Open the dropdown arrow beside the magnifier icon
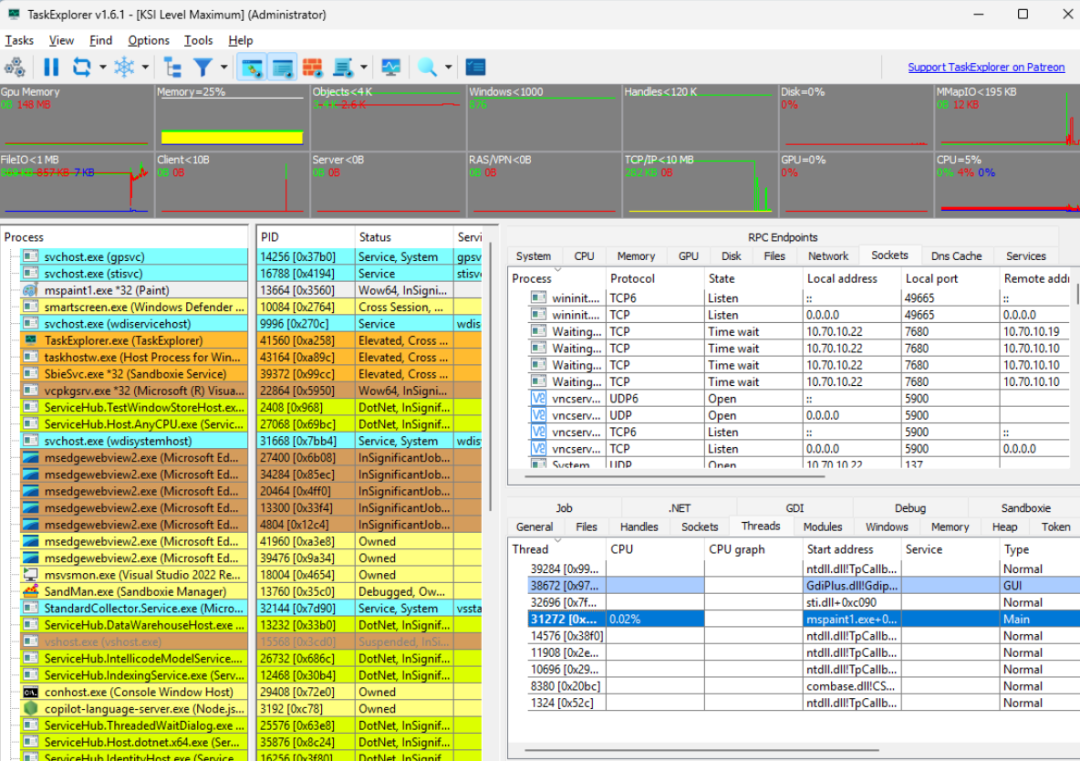The height and width of the screenshot is (761, 1080). (448, 67)
